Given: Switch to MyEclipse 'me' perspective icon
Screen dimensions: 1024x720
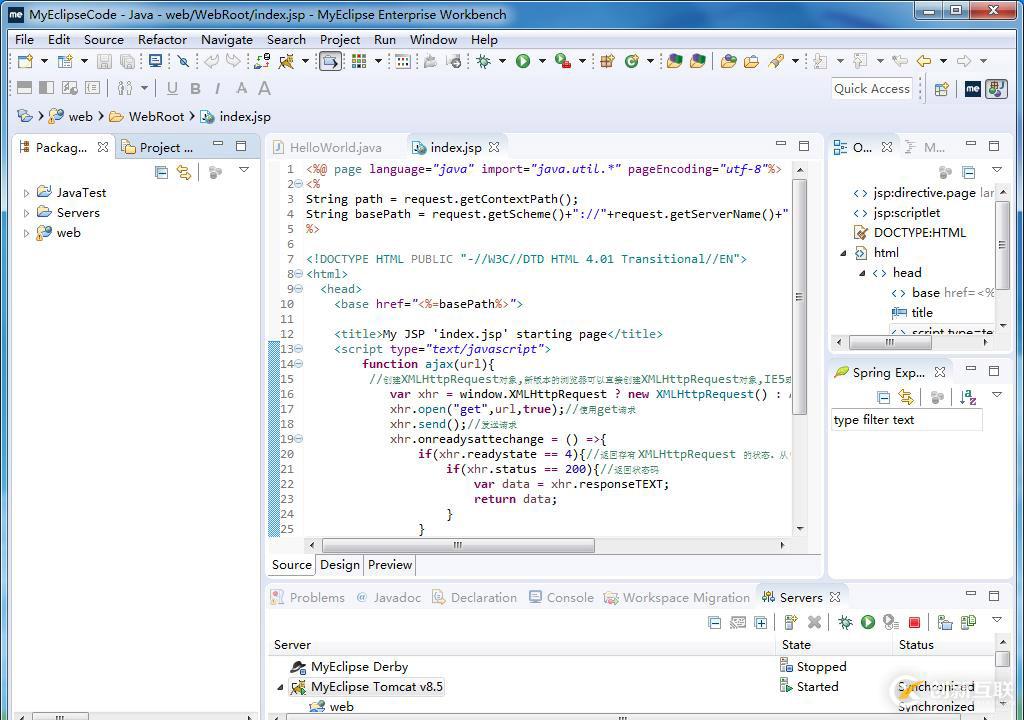Looking at the screenshot, I should (972, 89).
